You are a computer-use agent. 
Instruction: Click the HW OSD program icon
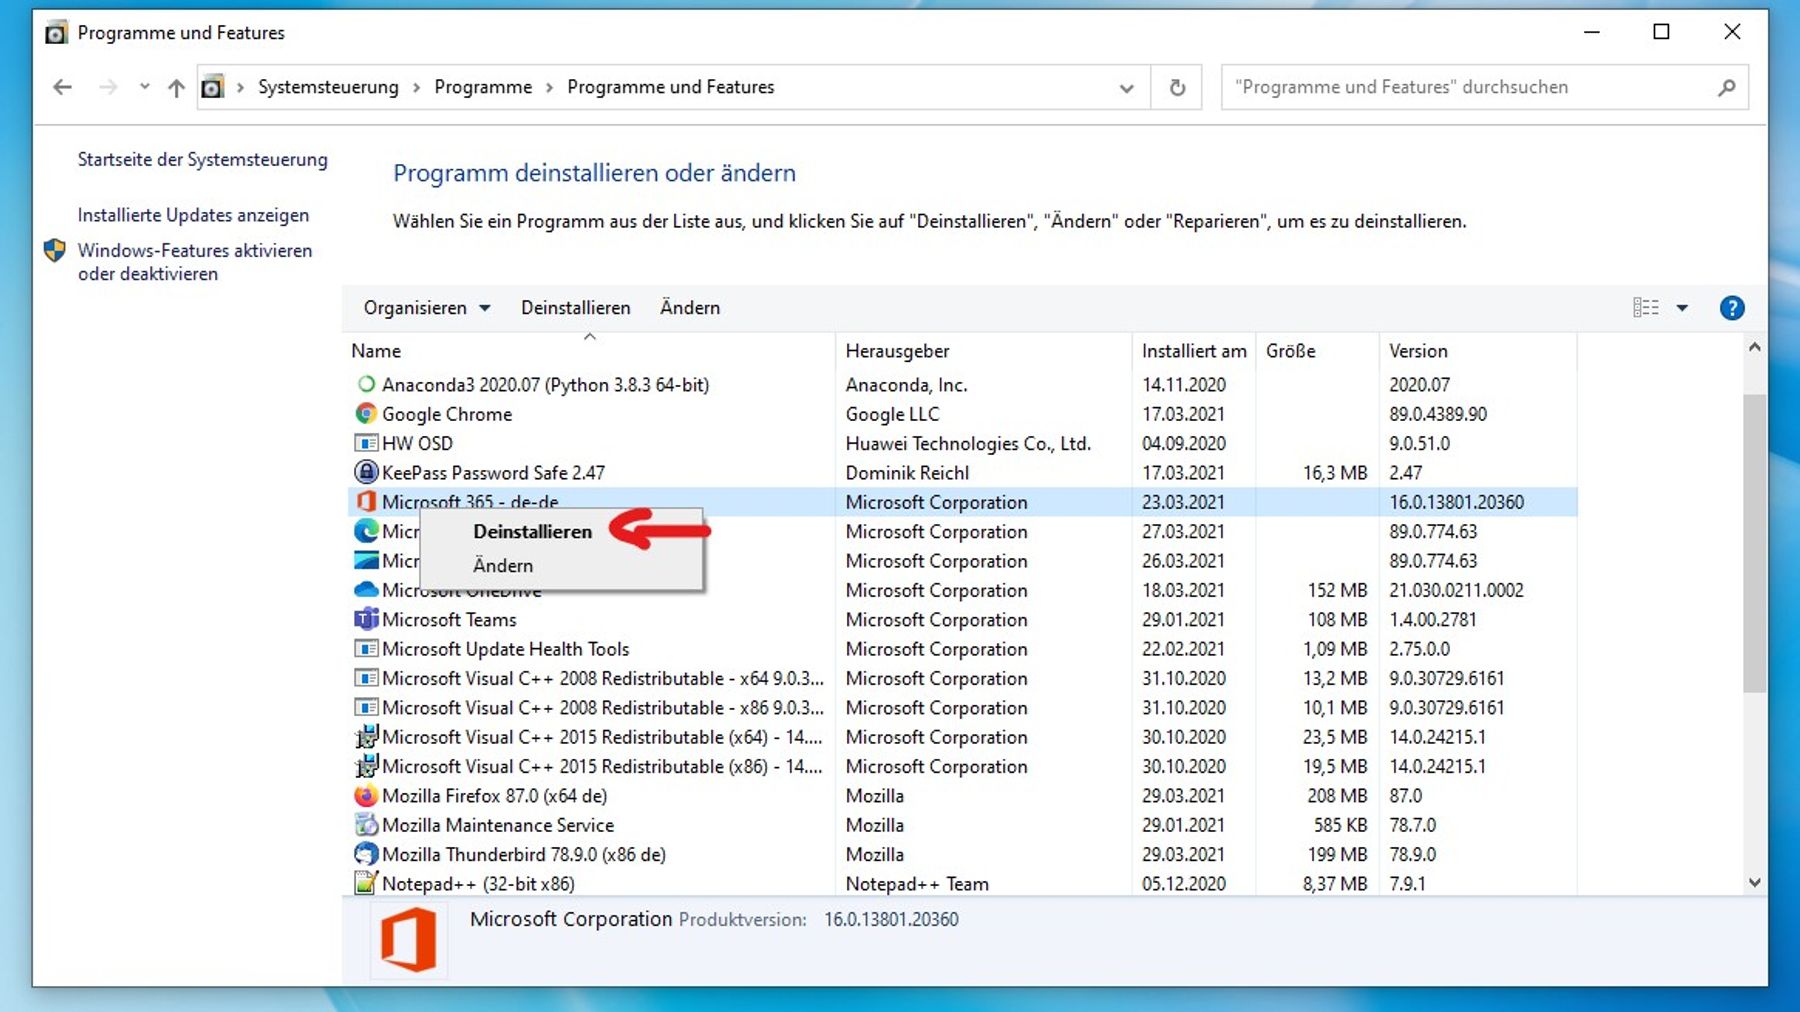tap(366, 443)
